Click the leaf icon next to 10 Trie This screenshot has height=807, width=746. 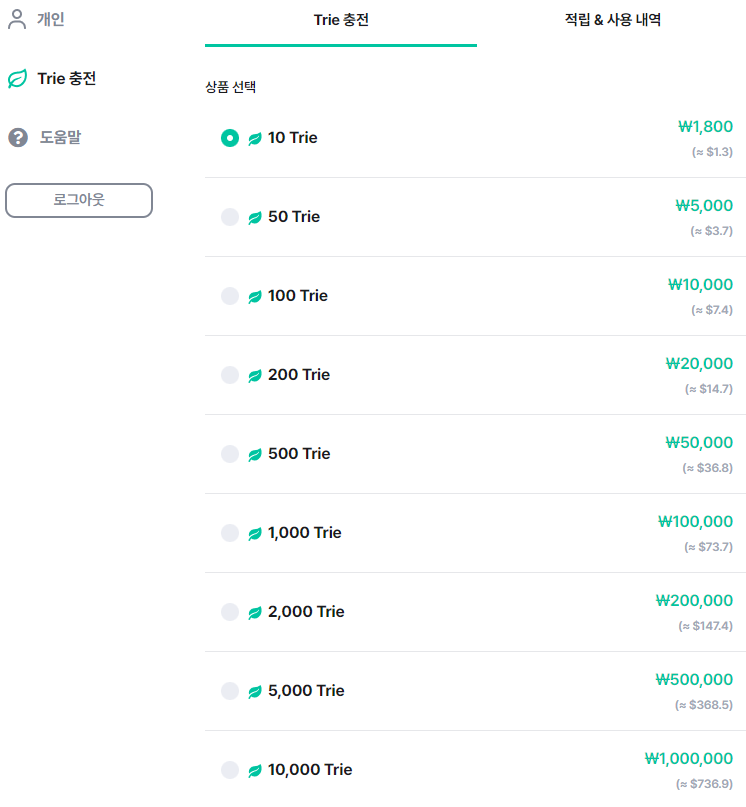255,138
